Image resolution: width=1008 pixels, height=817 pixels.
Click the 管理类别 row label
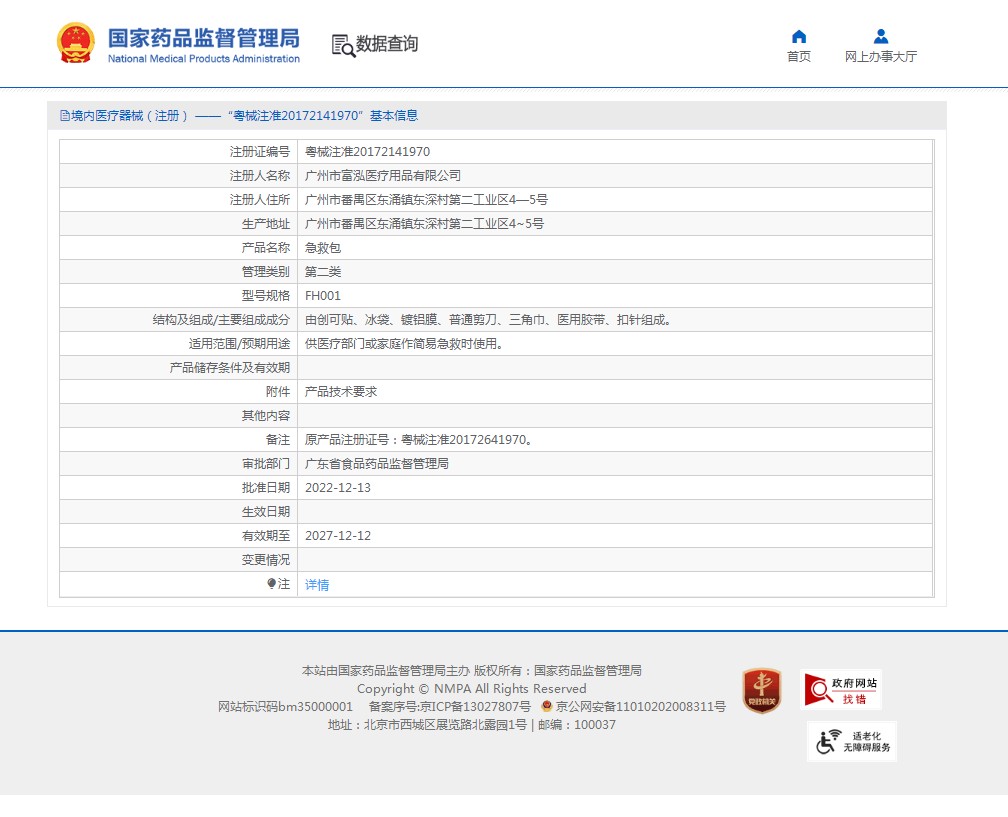point(266,272)
